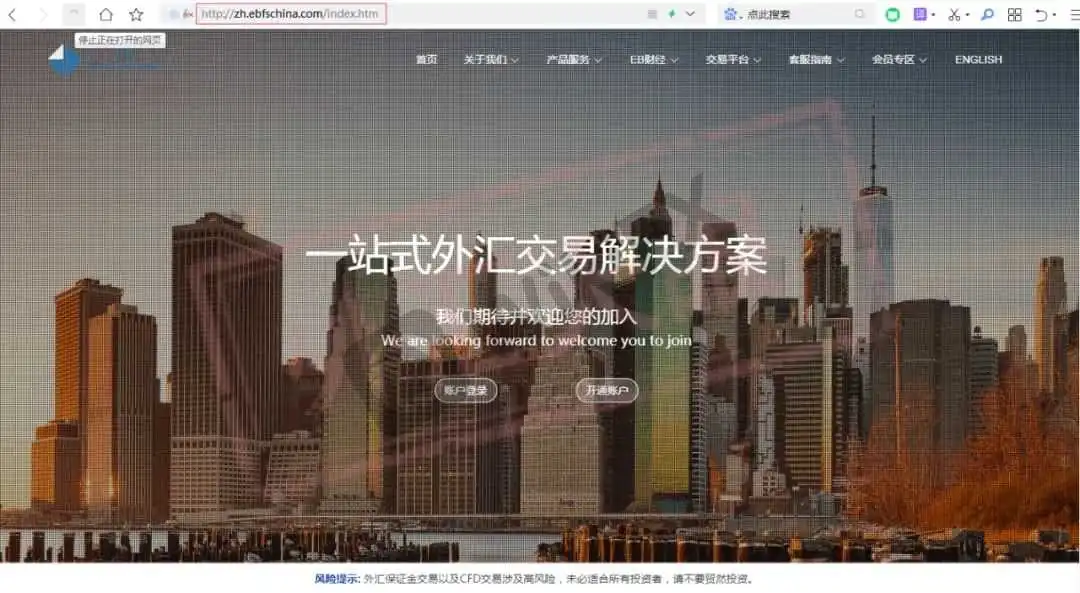Go to the browser home page

tap(105, 14)
